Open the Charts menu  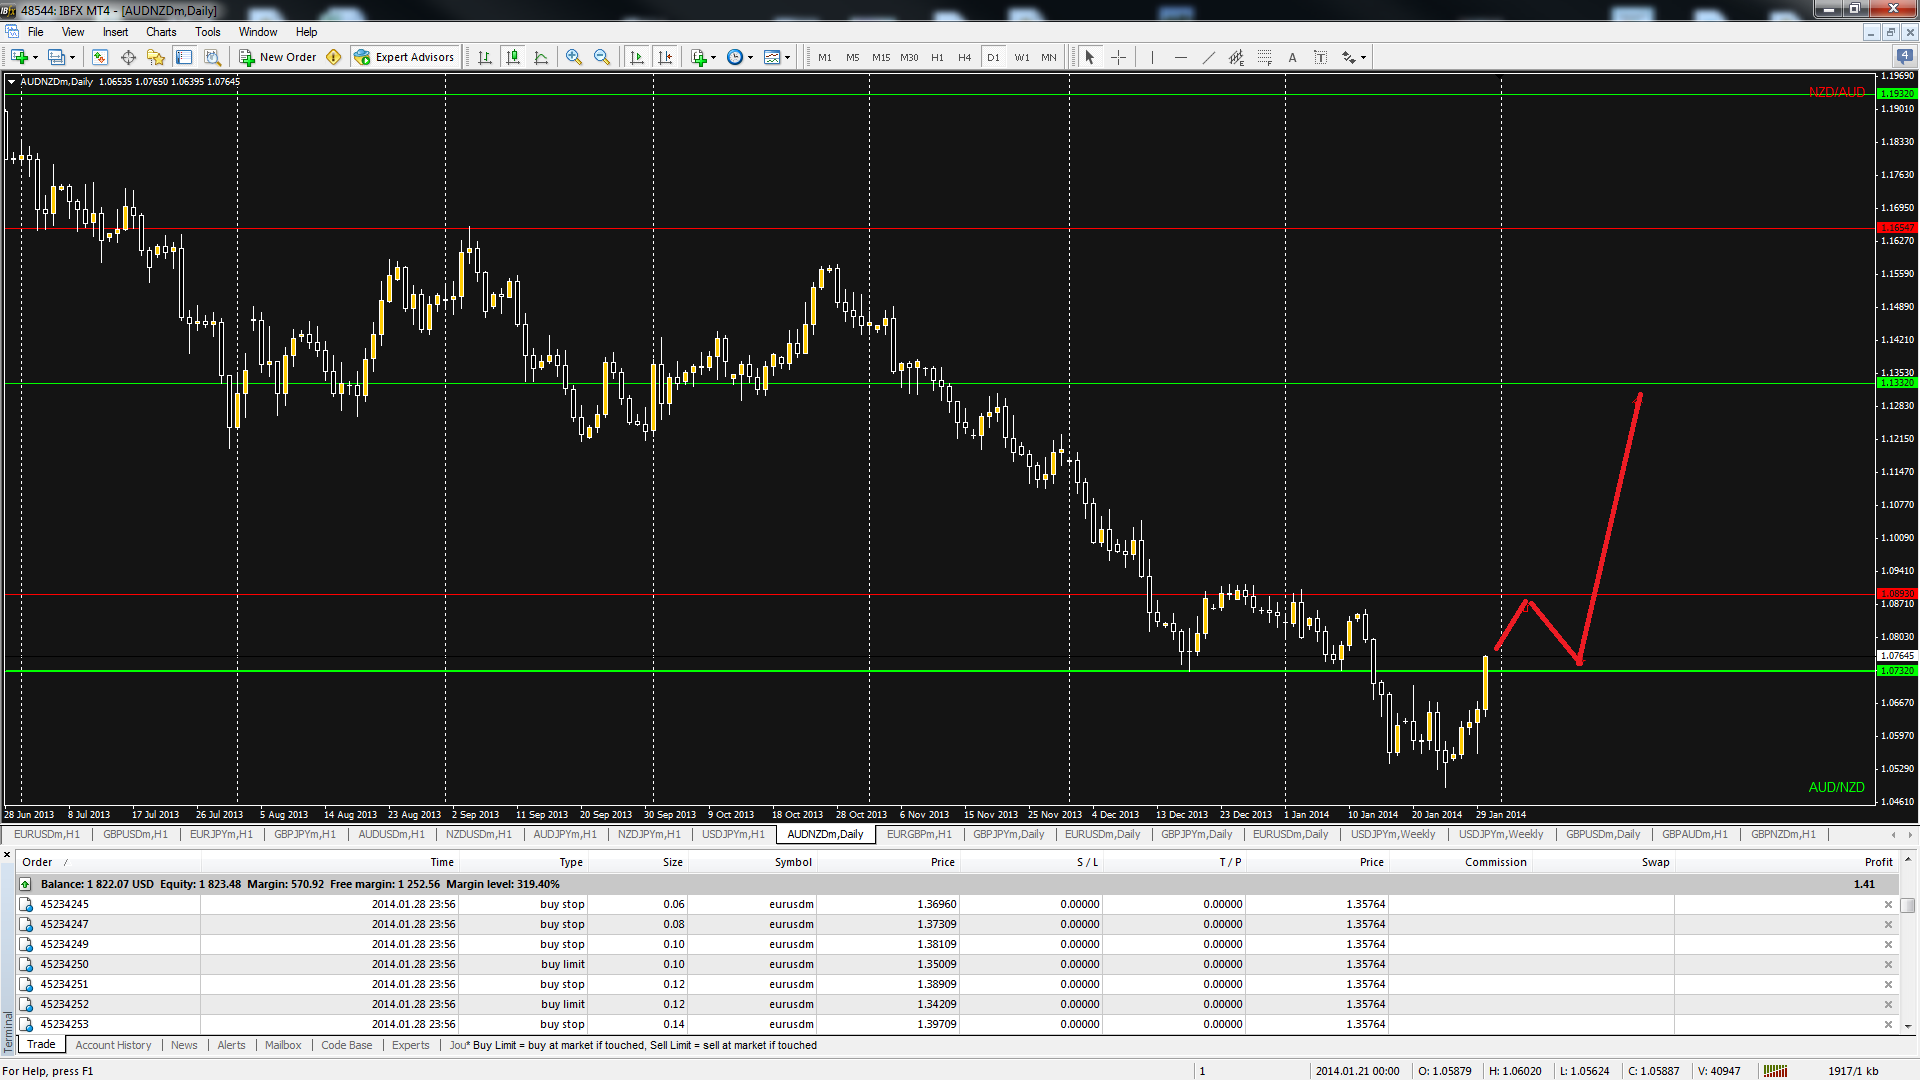[160, 32]
